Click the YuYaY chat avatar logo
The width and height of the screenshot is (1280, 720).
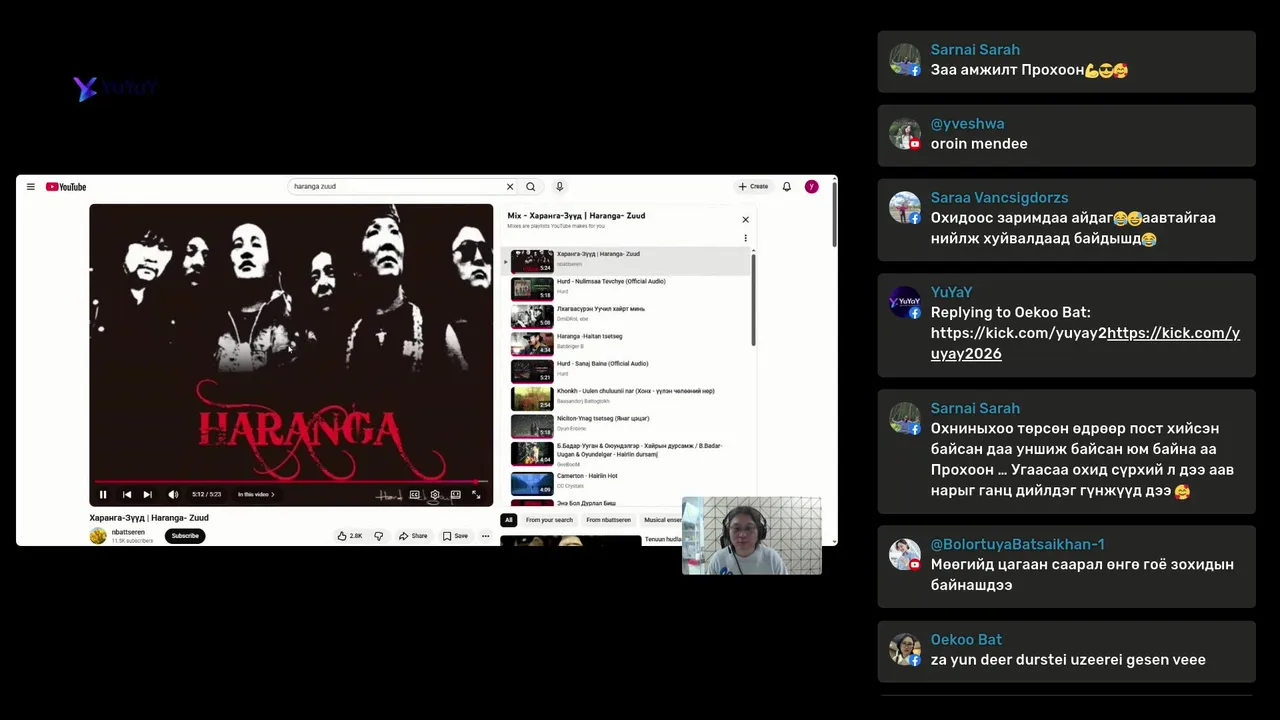[905, 302]
